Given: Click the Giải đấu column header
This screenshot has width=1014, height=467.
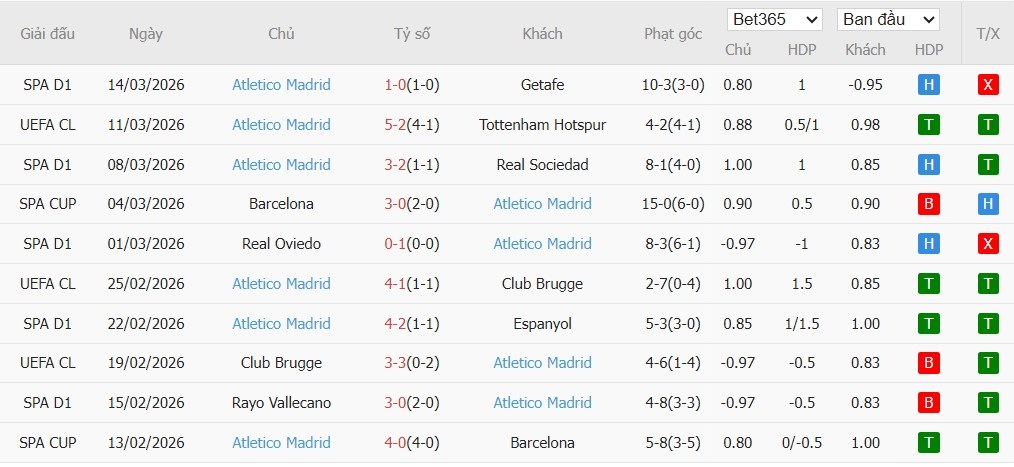Looking at the screenshot, I should (x=48, y=34).
